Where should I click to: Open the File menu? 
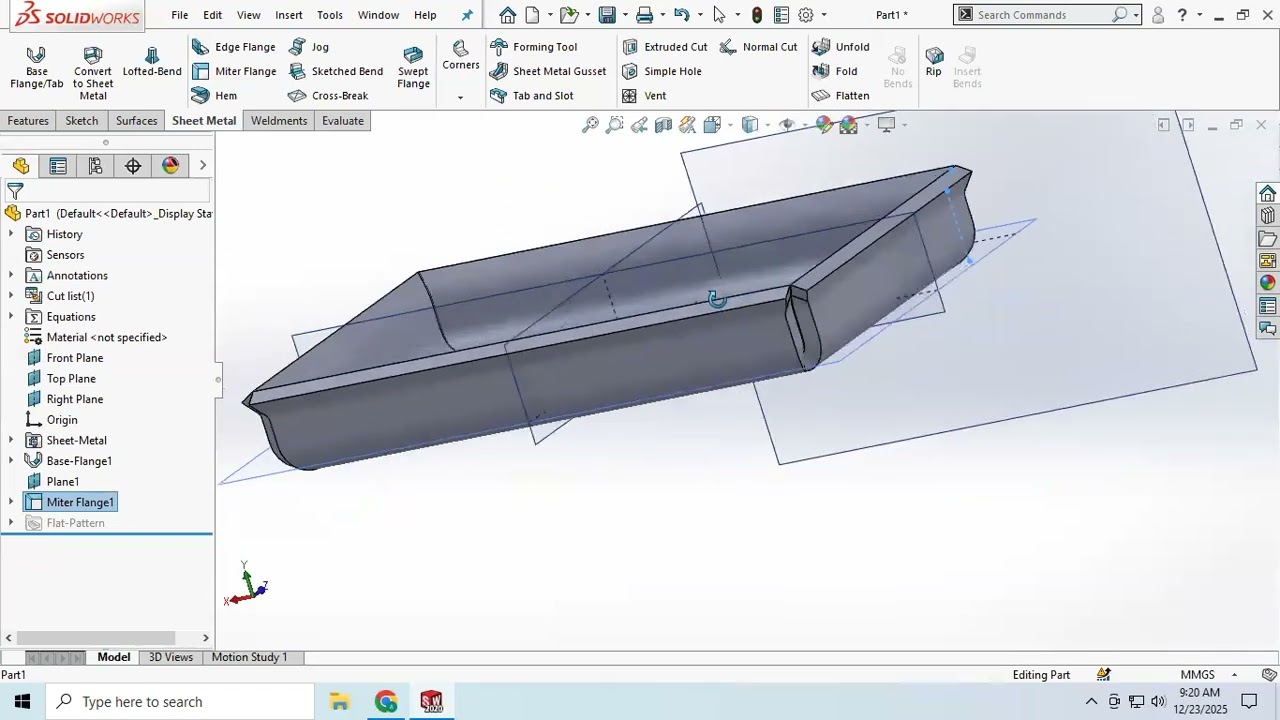coord(180,15)
